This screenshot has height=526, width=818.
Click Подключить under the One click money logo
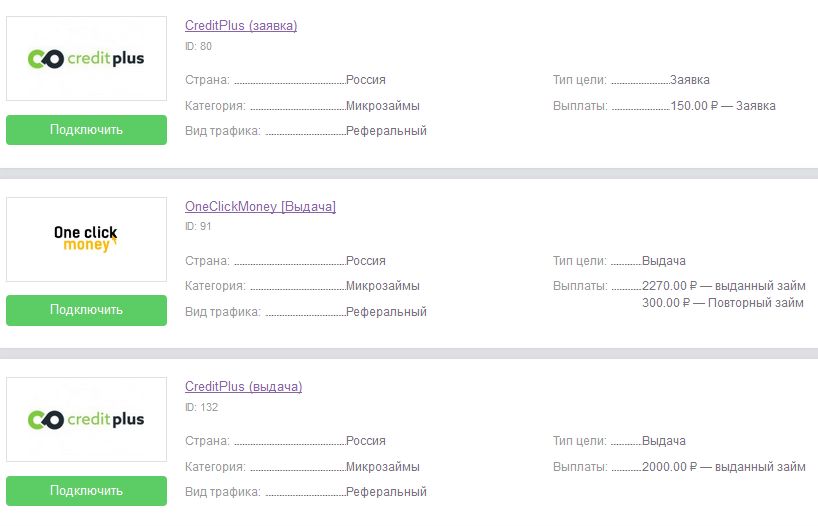coord(87,310)
